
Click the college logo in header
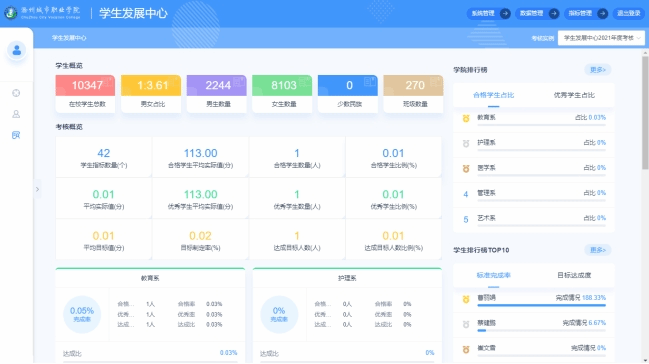pyautogui.click(x=11, y=13)
